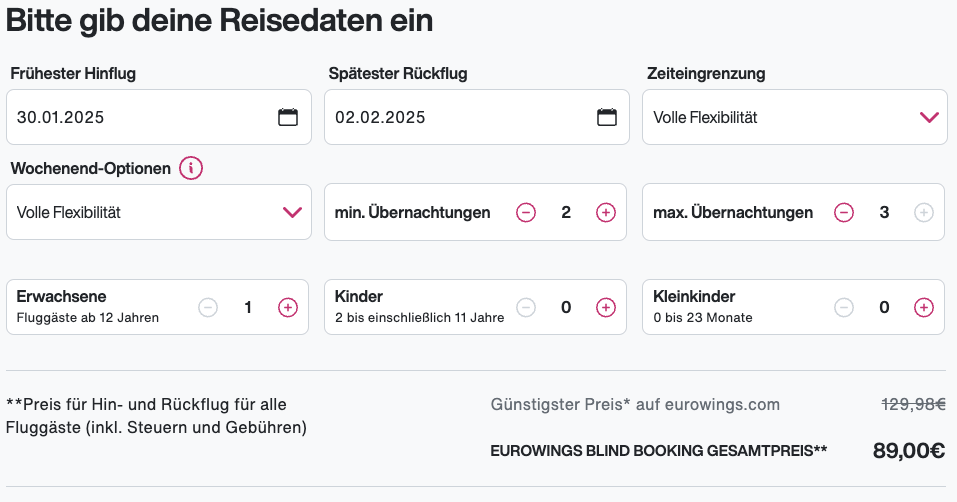Show Wochenend-Optionen info icon
The height and width of the screenshot is (502, 957).
click(191, 168)
